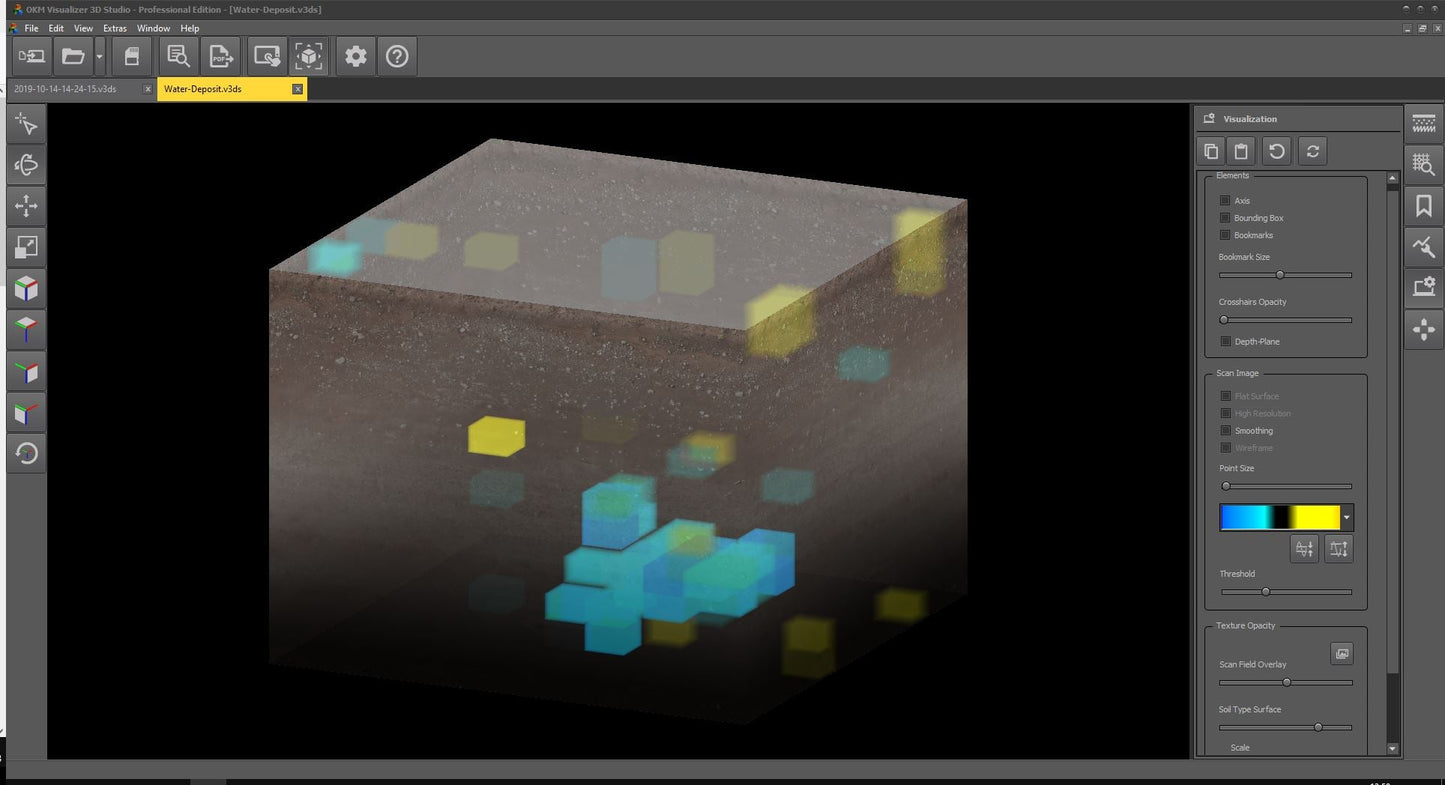Viewport: 1445px width, 785px height.
Task: Open the Extras menu
Action: [115, 28]
